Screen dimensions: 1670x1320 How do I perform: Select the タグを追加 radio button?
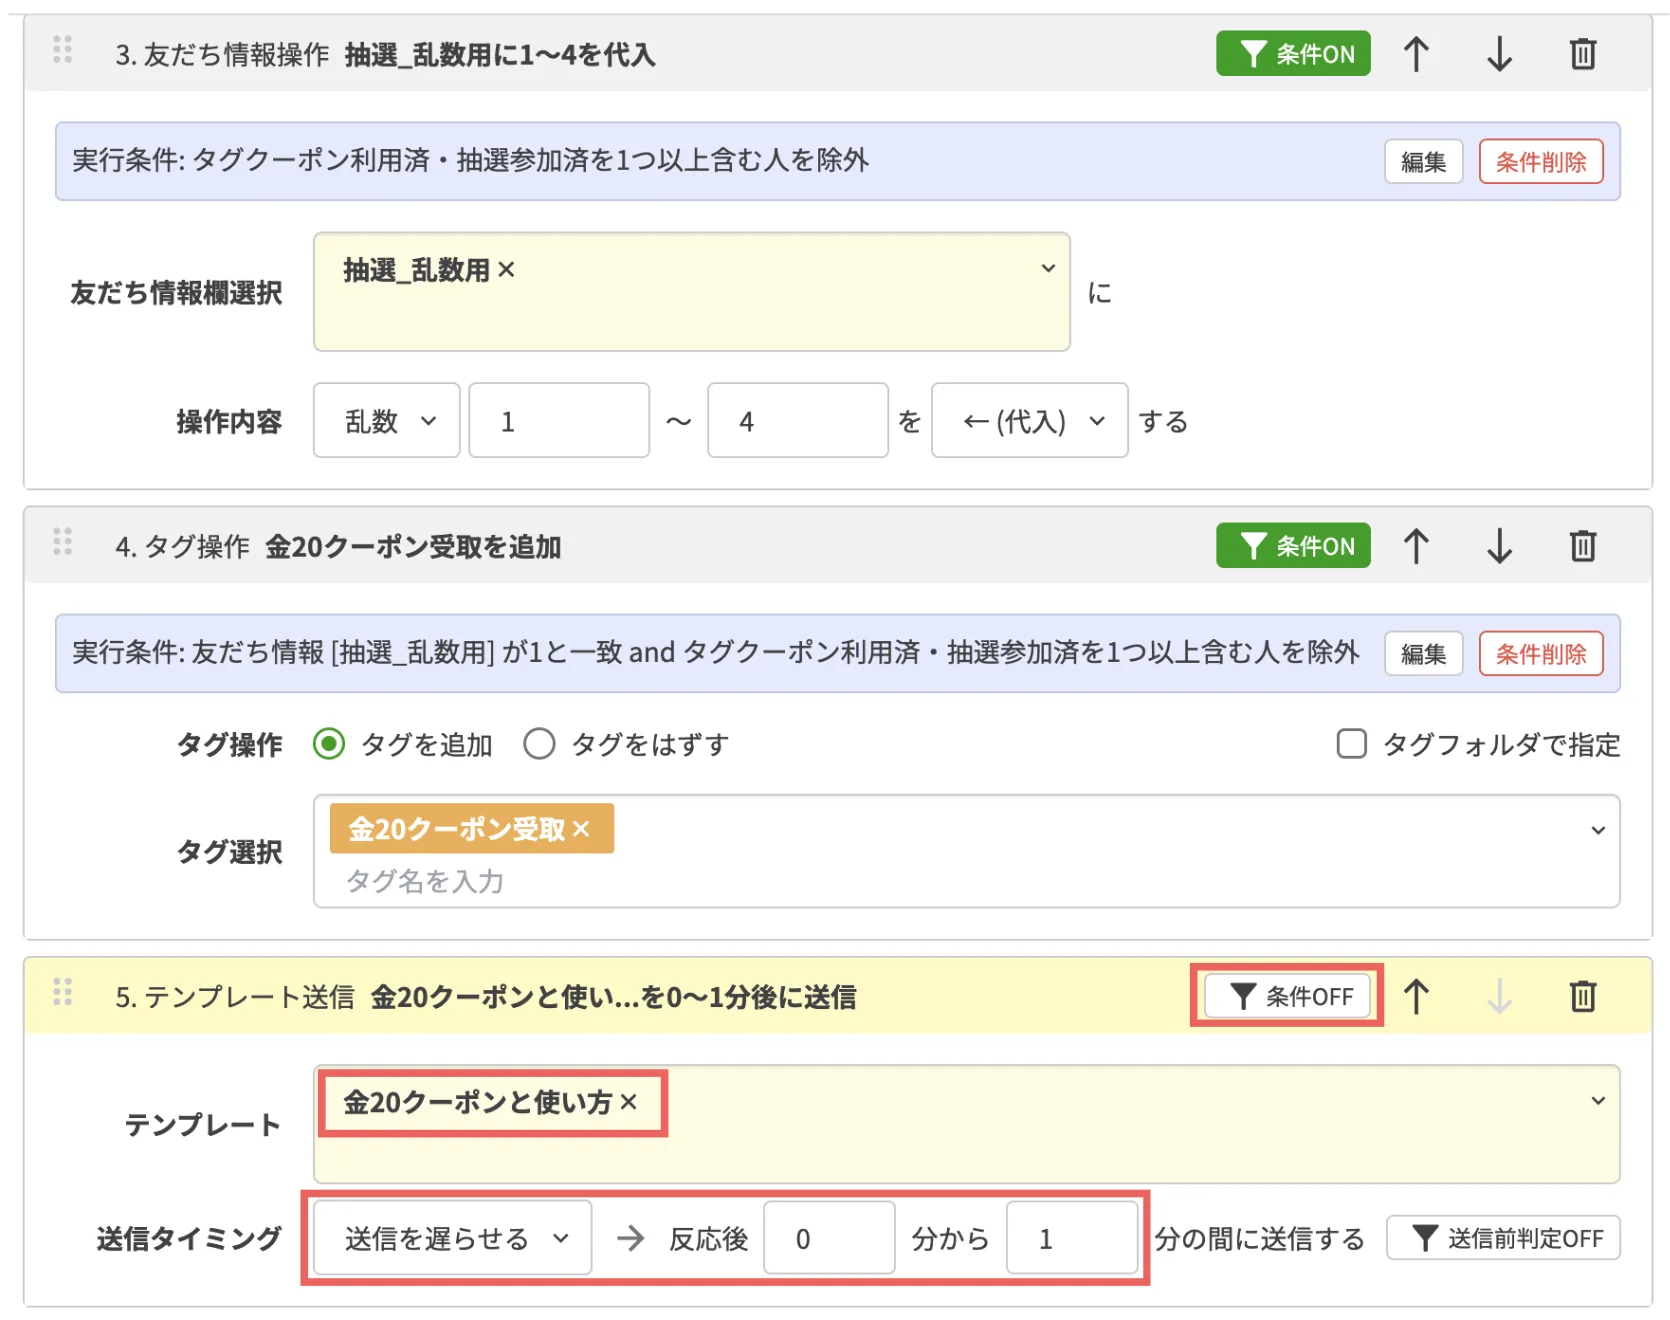point(329,744)
